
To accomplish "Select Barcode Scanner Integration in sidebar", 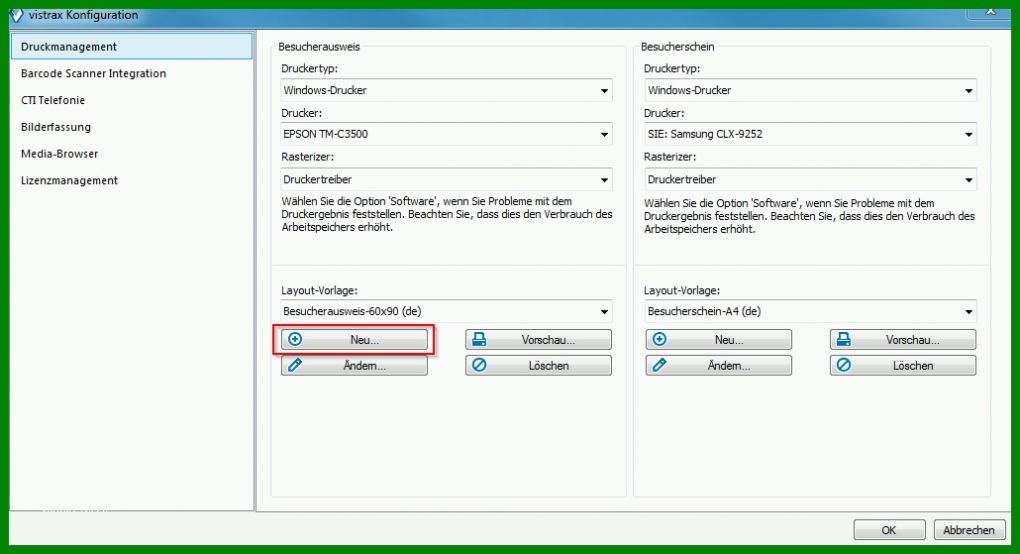I will pos(93,73).
